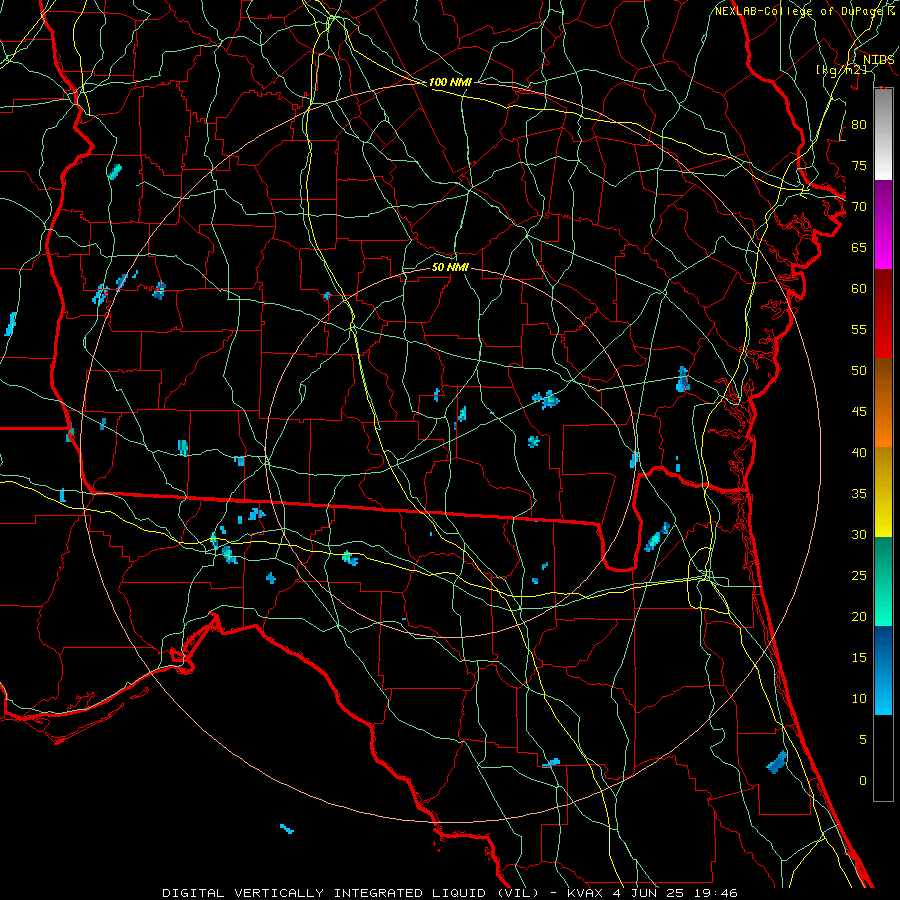The height and width of the screenshot is (900, 900).
Task: Click the scale value 10
Action: tap(859, 699)
